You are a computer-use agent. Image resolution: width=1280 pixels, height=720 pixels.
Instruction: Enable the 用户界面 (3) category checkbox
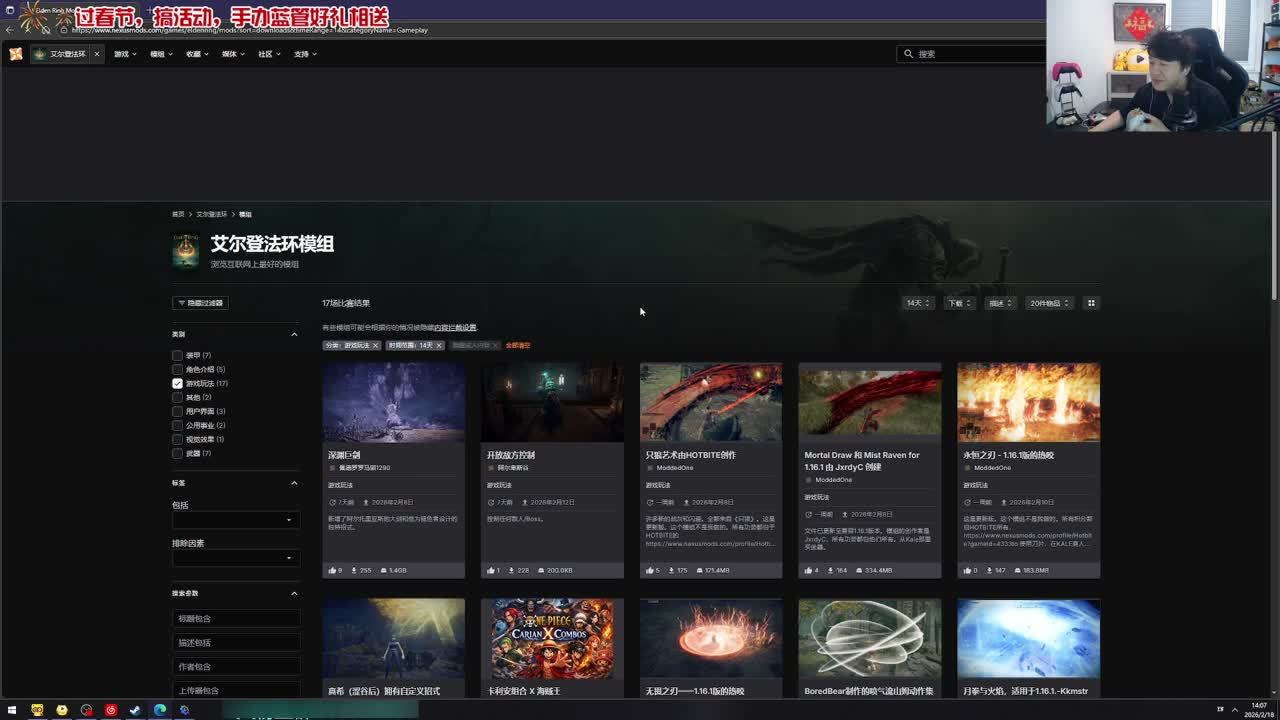pyautogui.click(x=177, y=412)
